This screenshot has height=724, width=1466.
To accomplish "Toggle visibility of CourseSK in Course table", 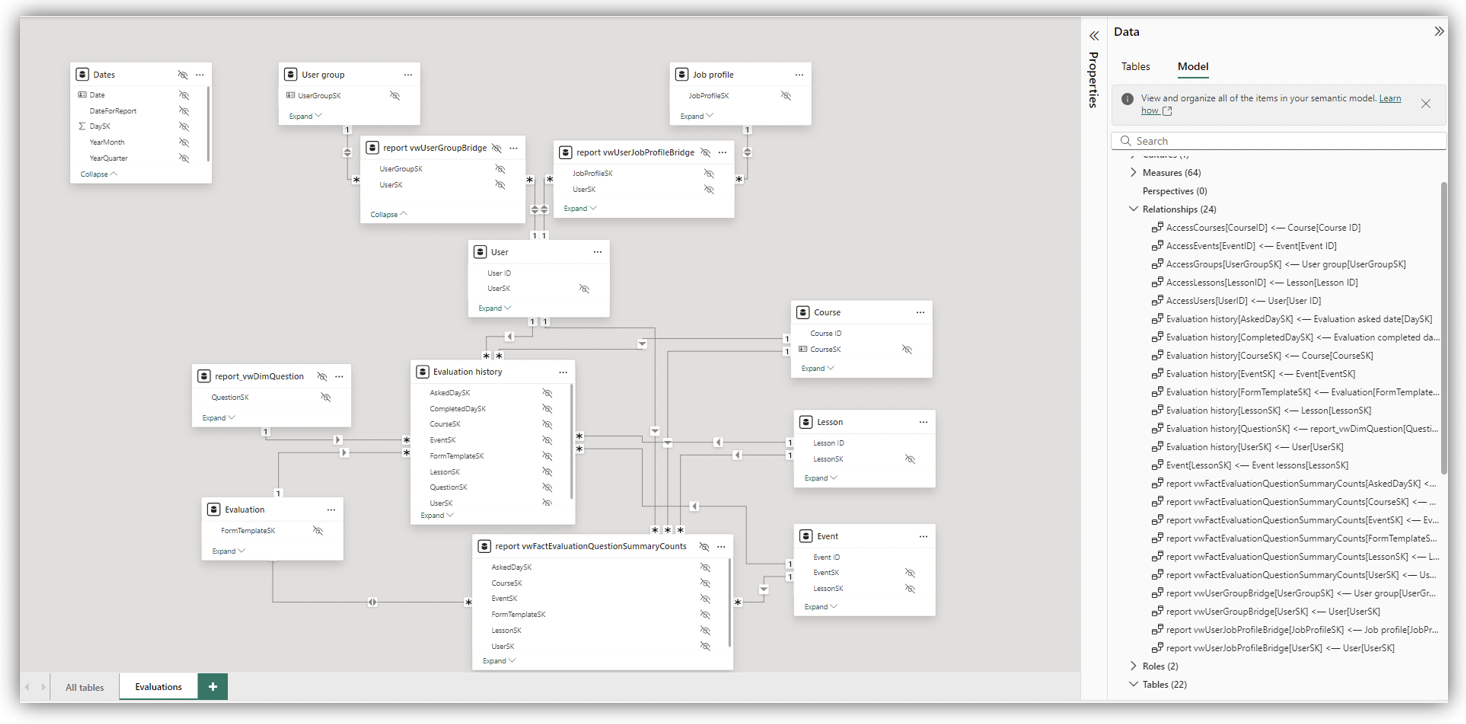I will (907, 350).
